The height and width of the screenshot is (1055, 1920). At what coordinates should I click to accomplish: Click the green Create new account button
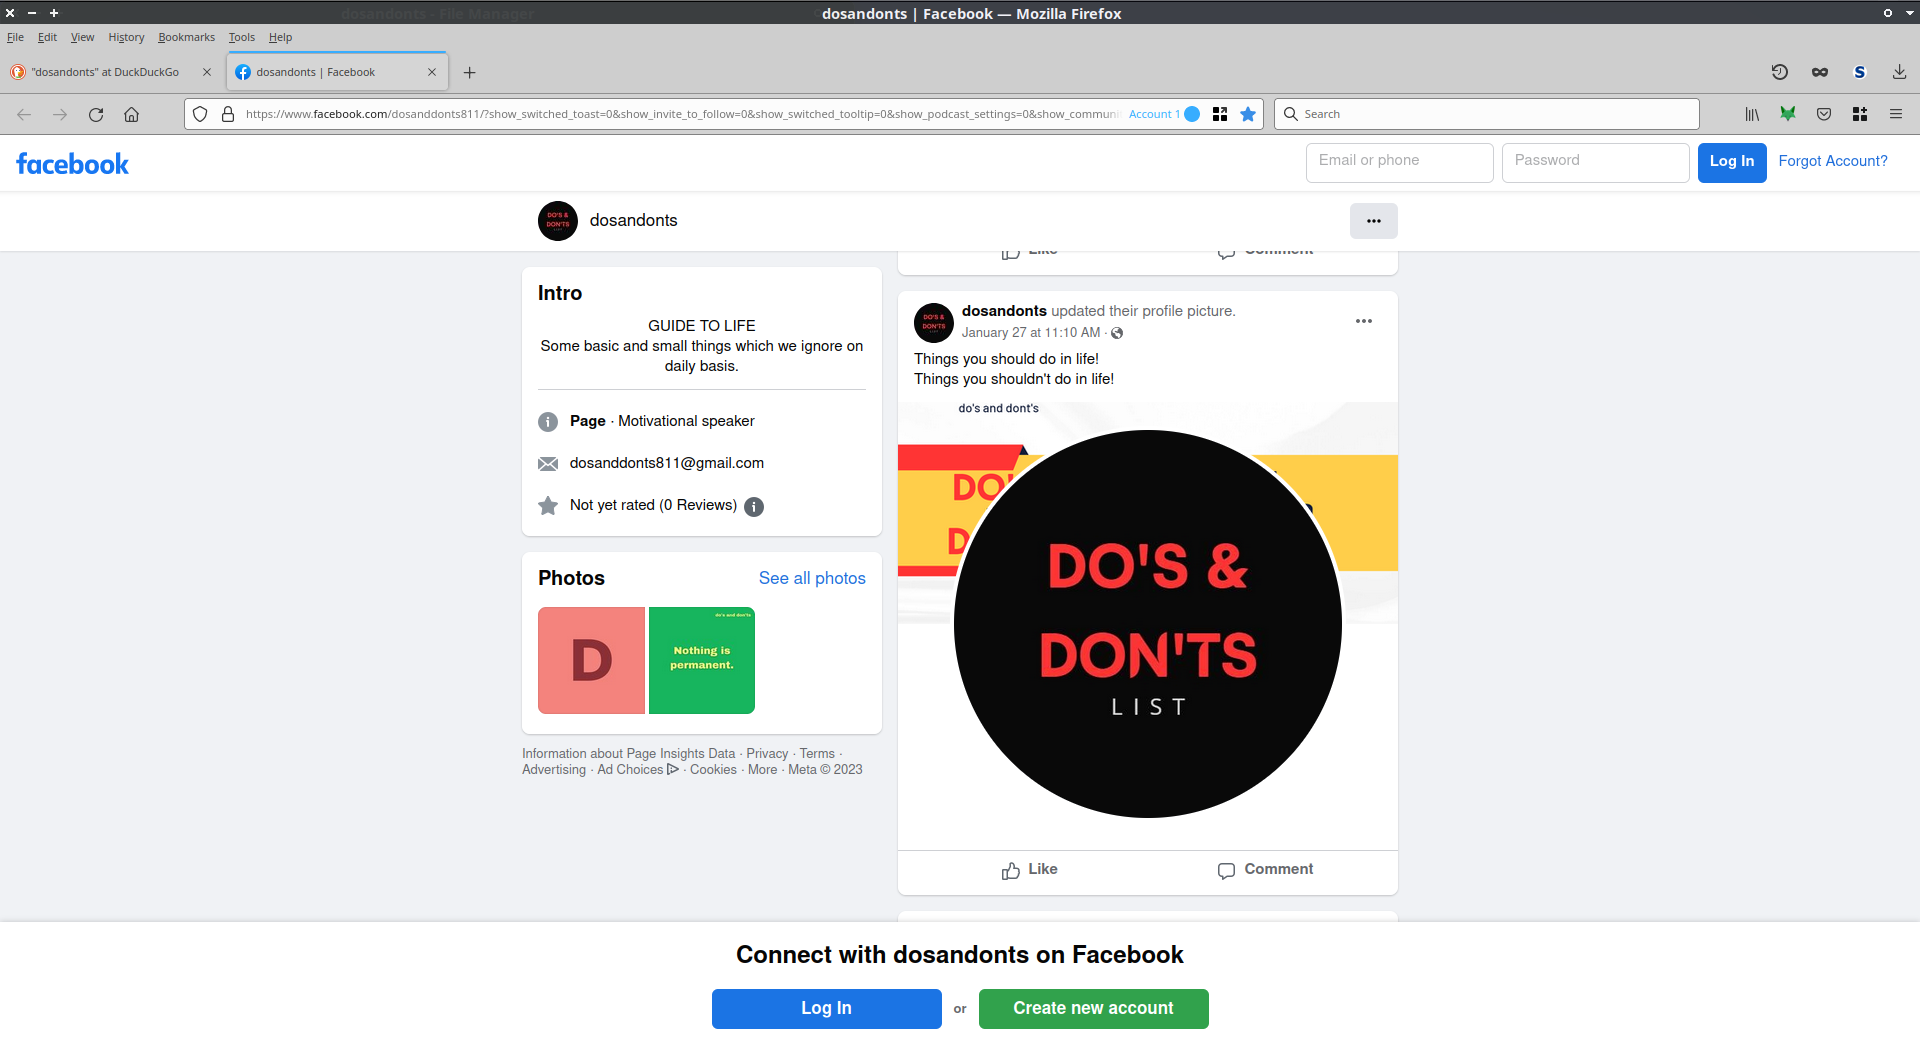(x=1093, y=1008)
